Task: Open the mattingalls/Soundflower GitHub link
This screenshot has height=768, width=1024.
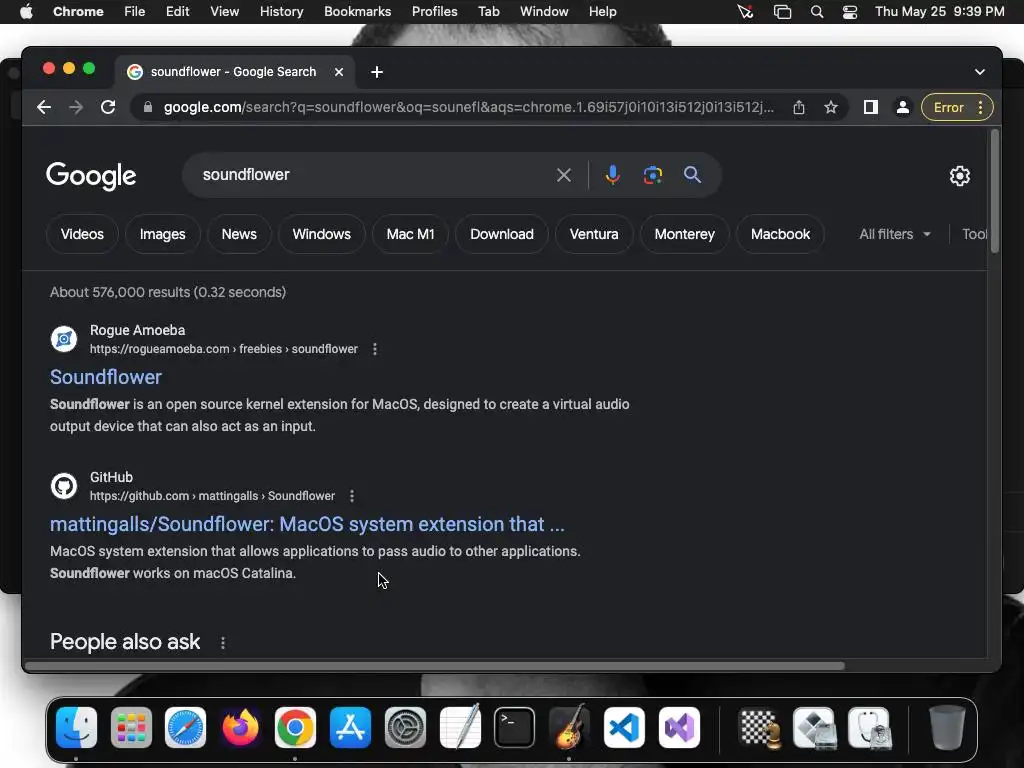Action: (x=307, y=524)
